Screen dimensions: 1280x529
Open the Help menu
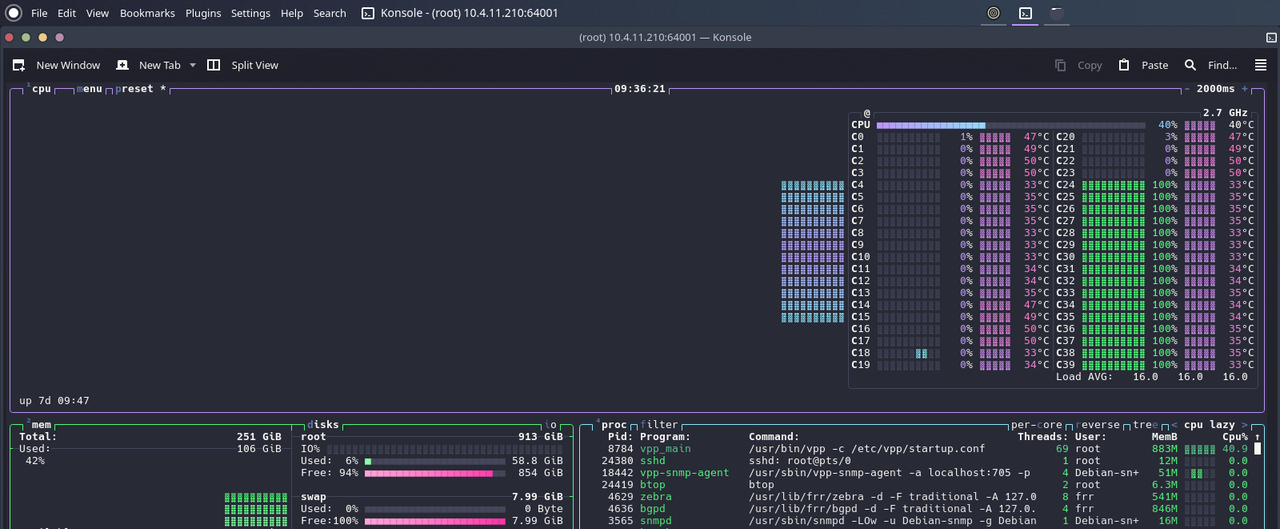(x=292, y=13)
